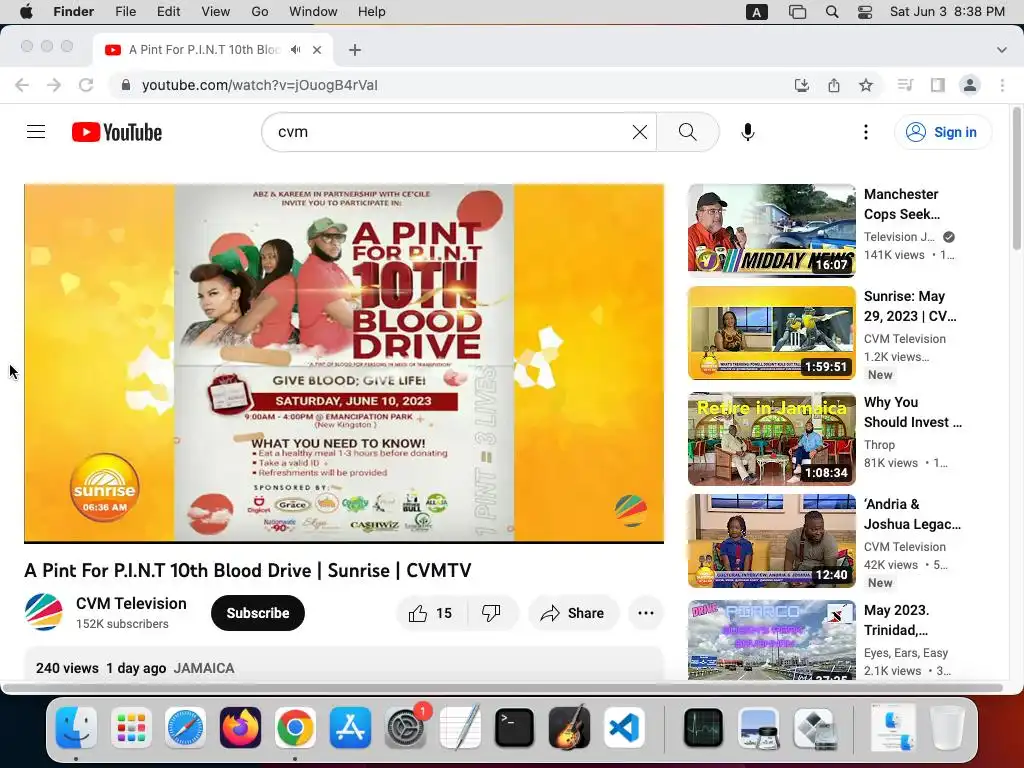The image size is (1024, 768).
Task: Open Chrome profile avatar
Action: pos(970,85)
